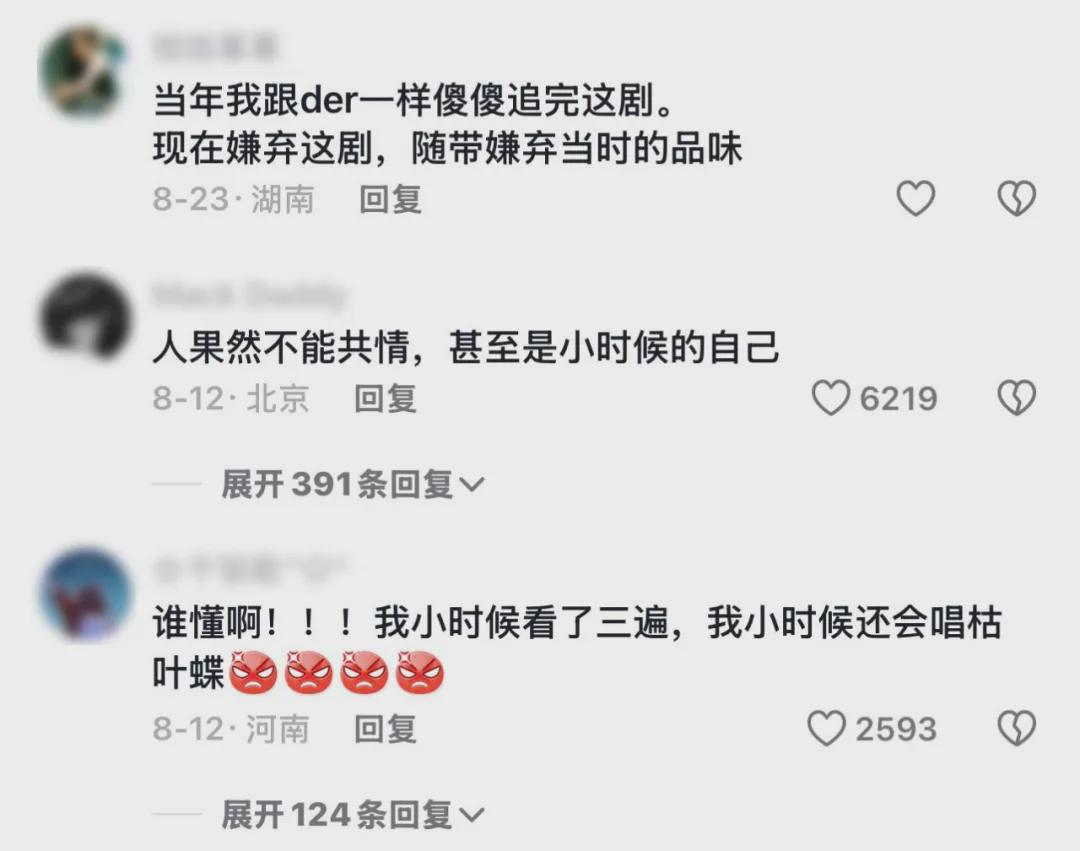Like the Beijing comment with 6219 likes
The height and width of the screenshot is (851, 1080).
click(x=831, y=398)
